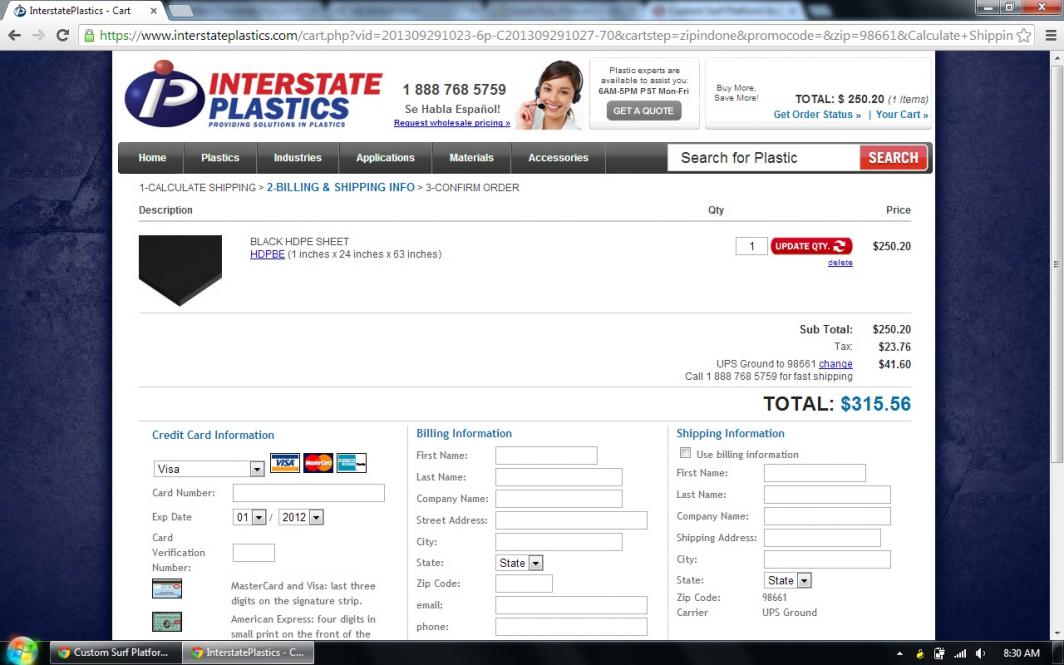The width and height of the screenshot is (1064, 665).
Task: Click the change shipping link
Action: click(835, 364)
